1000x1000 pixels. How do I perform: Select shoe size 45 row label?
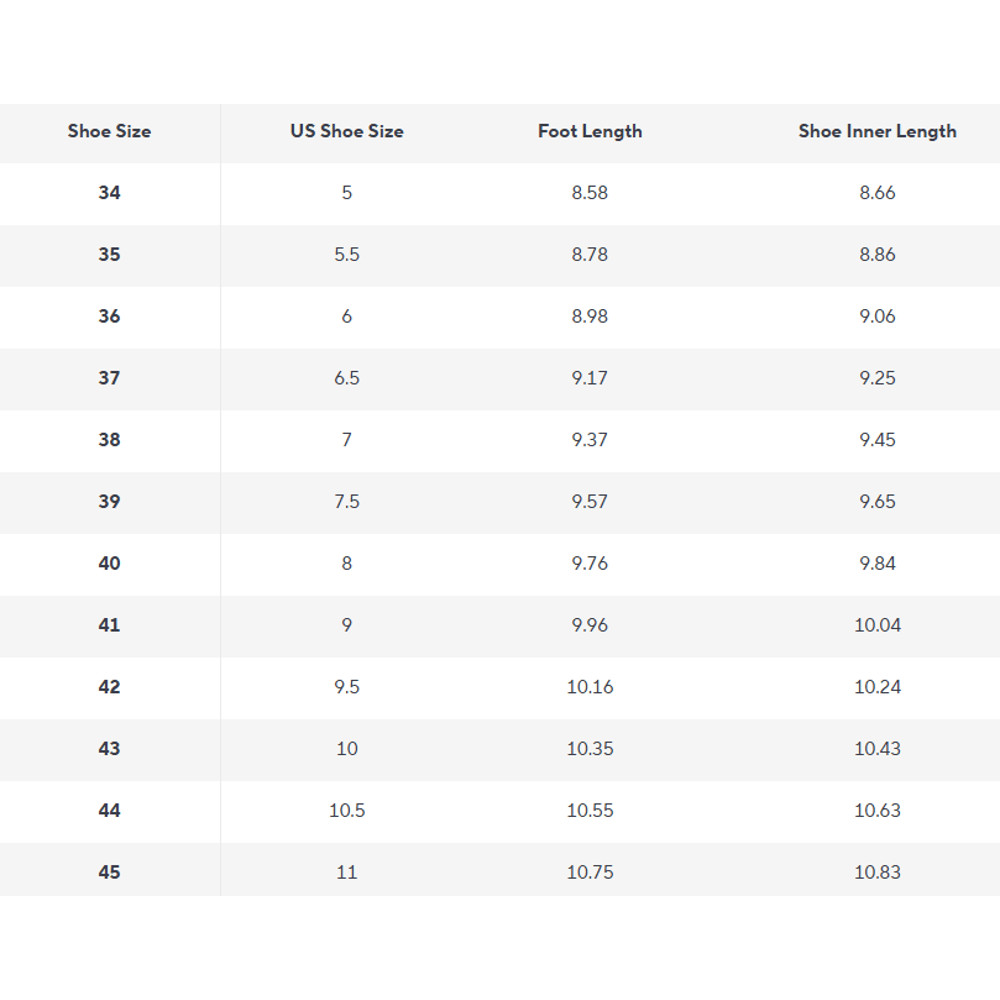(x=109, y=873)
